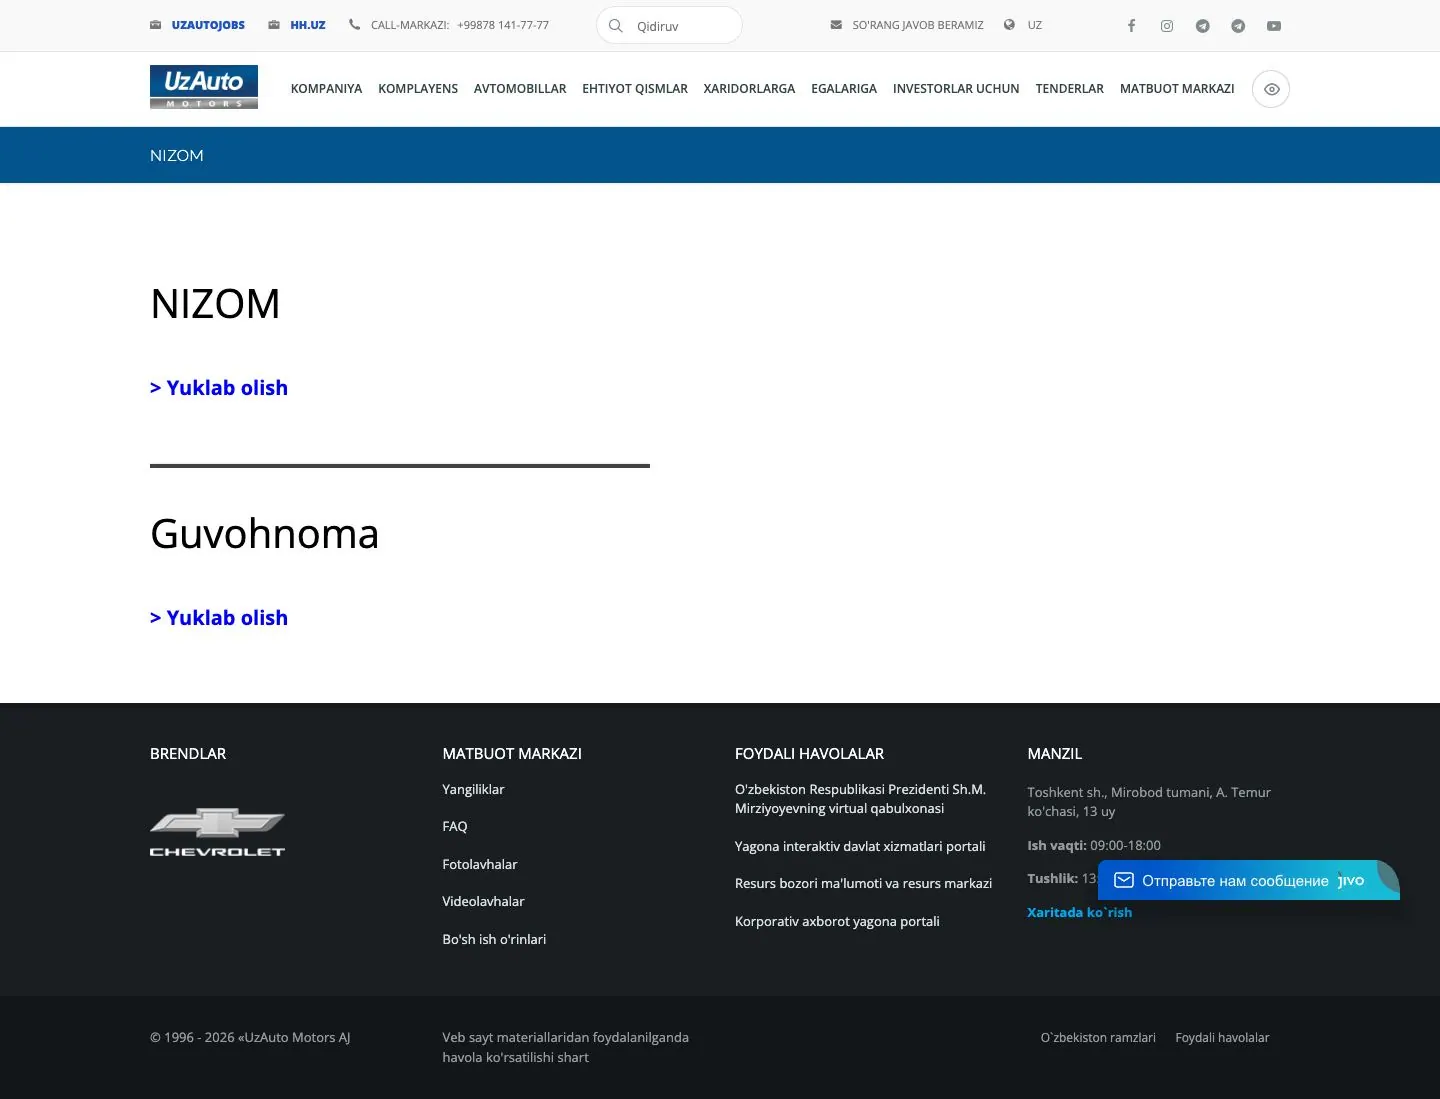Screen dimensions: 1440x1099
Task: Open Yagona interaktiv davlat xizmatlari portali
Action: [x=860, y=846]
